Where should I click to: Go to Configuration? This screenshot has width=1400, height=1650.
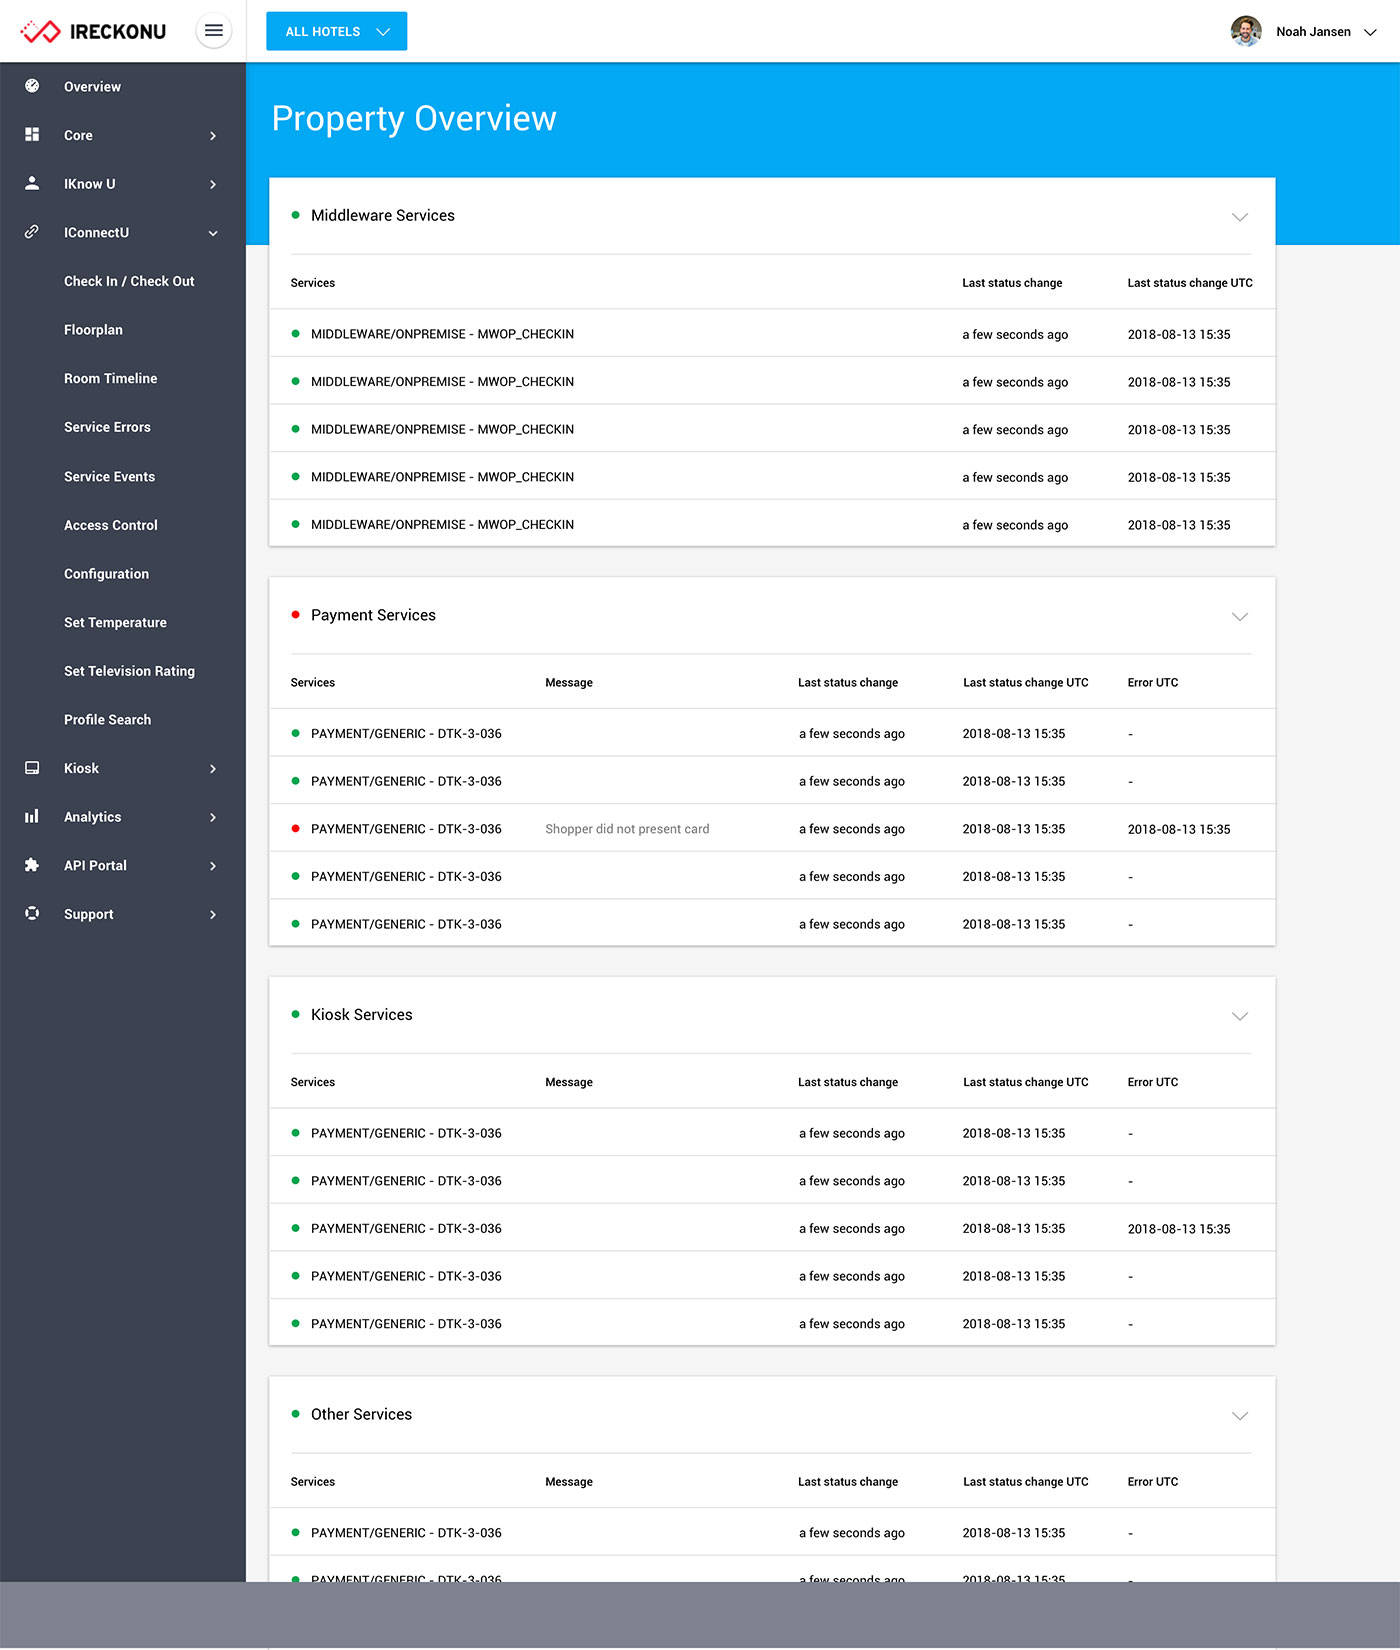(106, 574)
